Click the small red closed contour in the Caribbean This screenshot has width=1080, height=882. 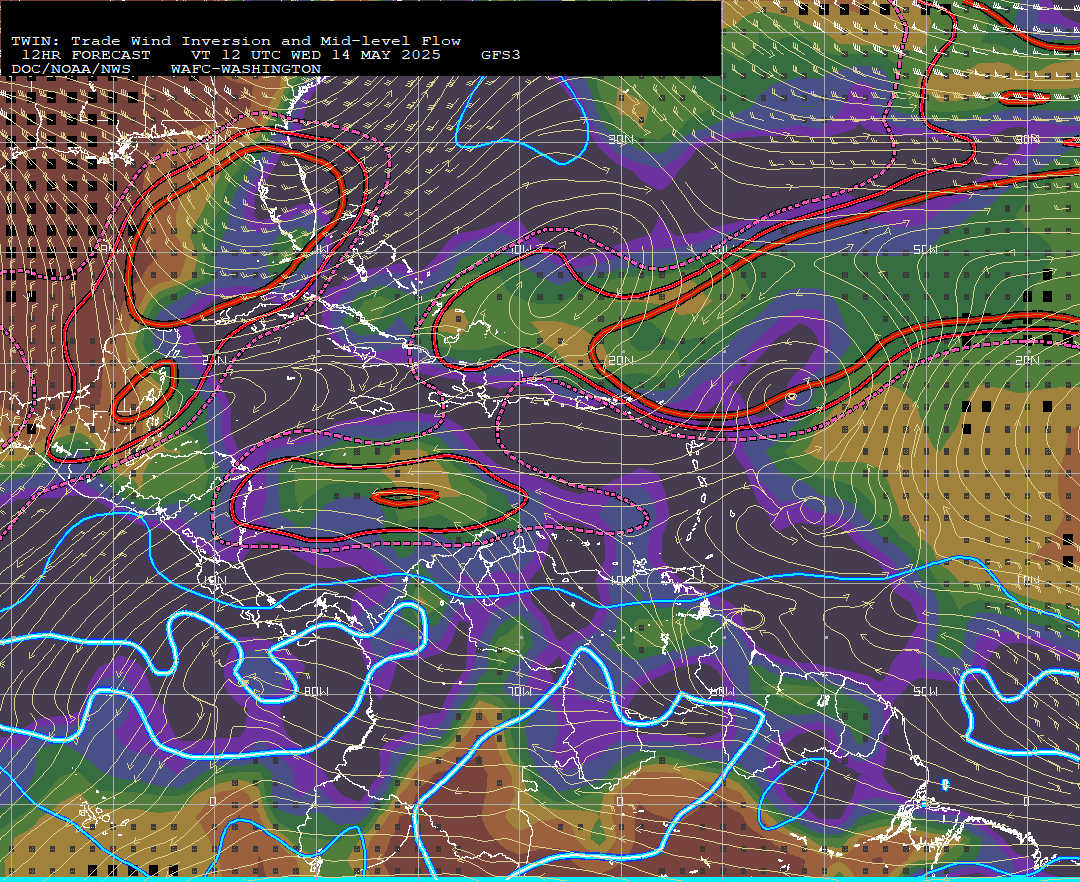[405, 496]
